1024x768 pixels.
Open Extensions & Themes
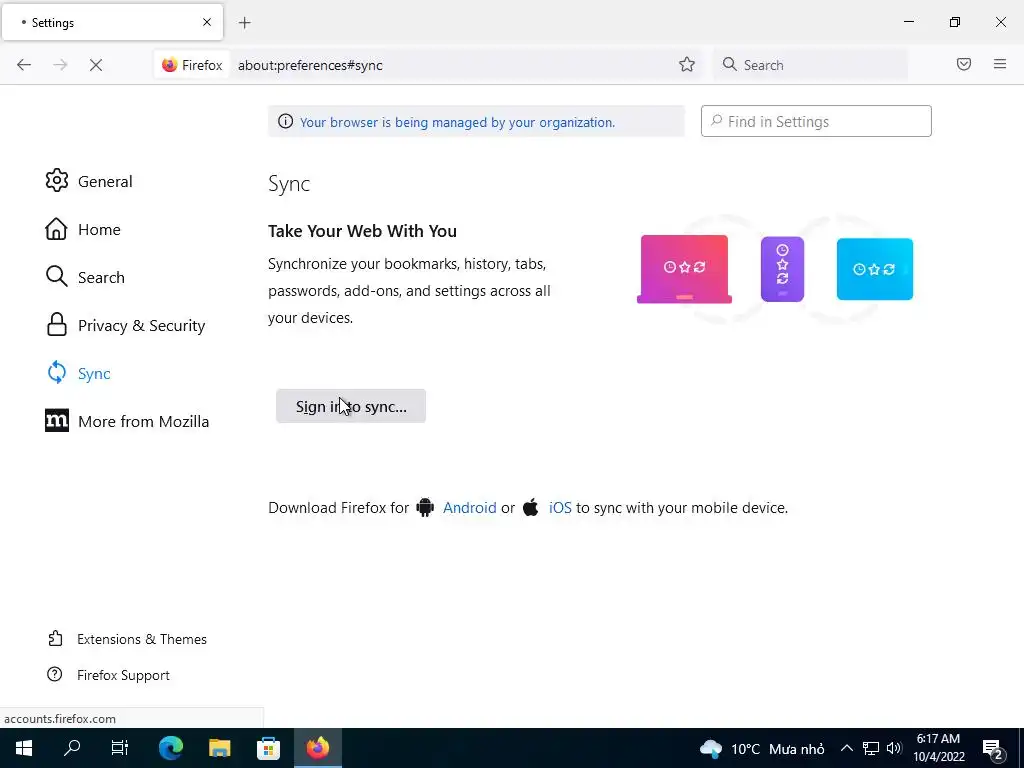tap(127, 639)
